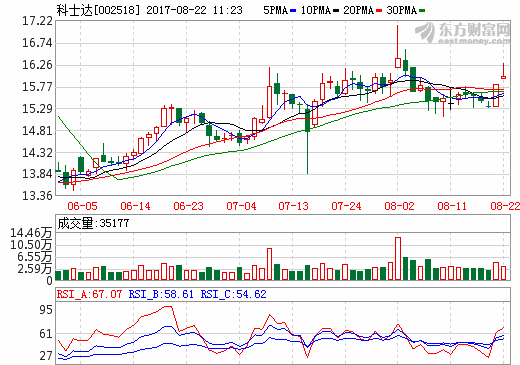Click price axis value 17.22
This screenshot has width=520, height=365.
click(37, 21)
